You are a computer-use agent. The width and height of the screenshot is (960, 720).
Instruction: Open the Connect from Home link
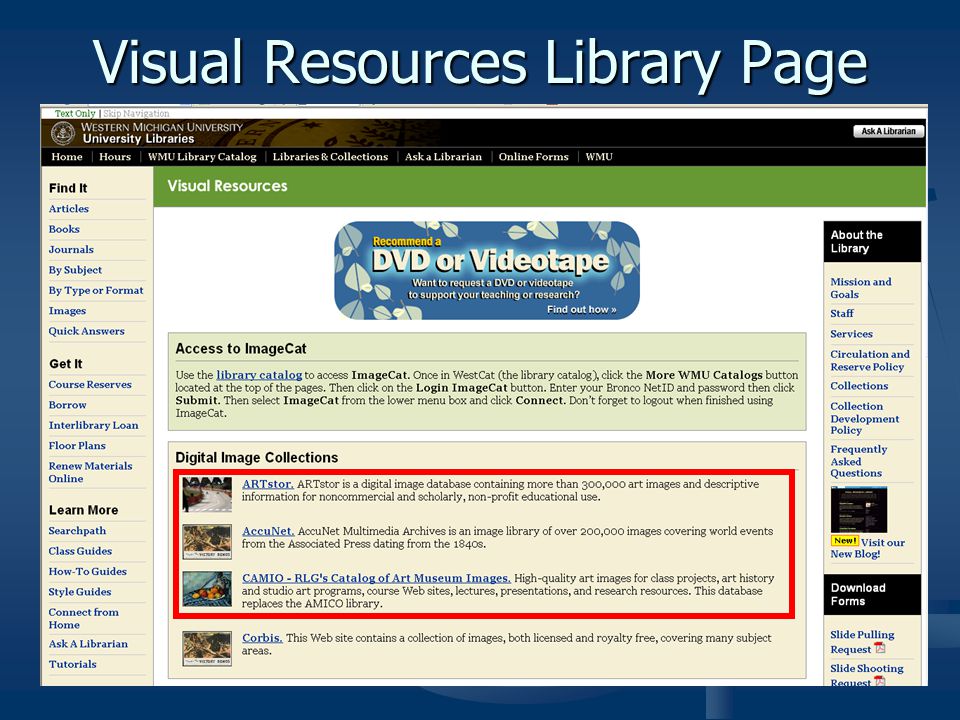[x=84, y=618]
